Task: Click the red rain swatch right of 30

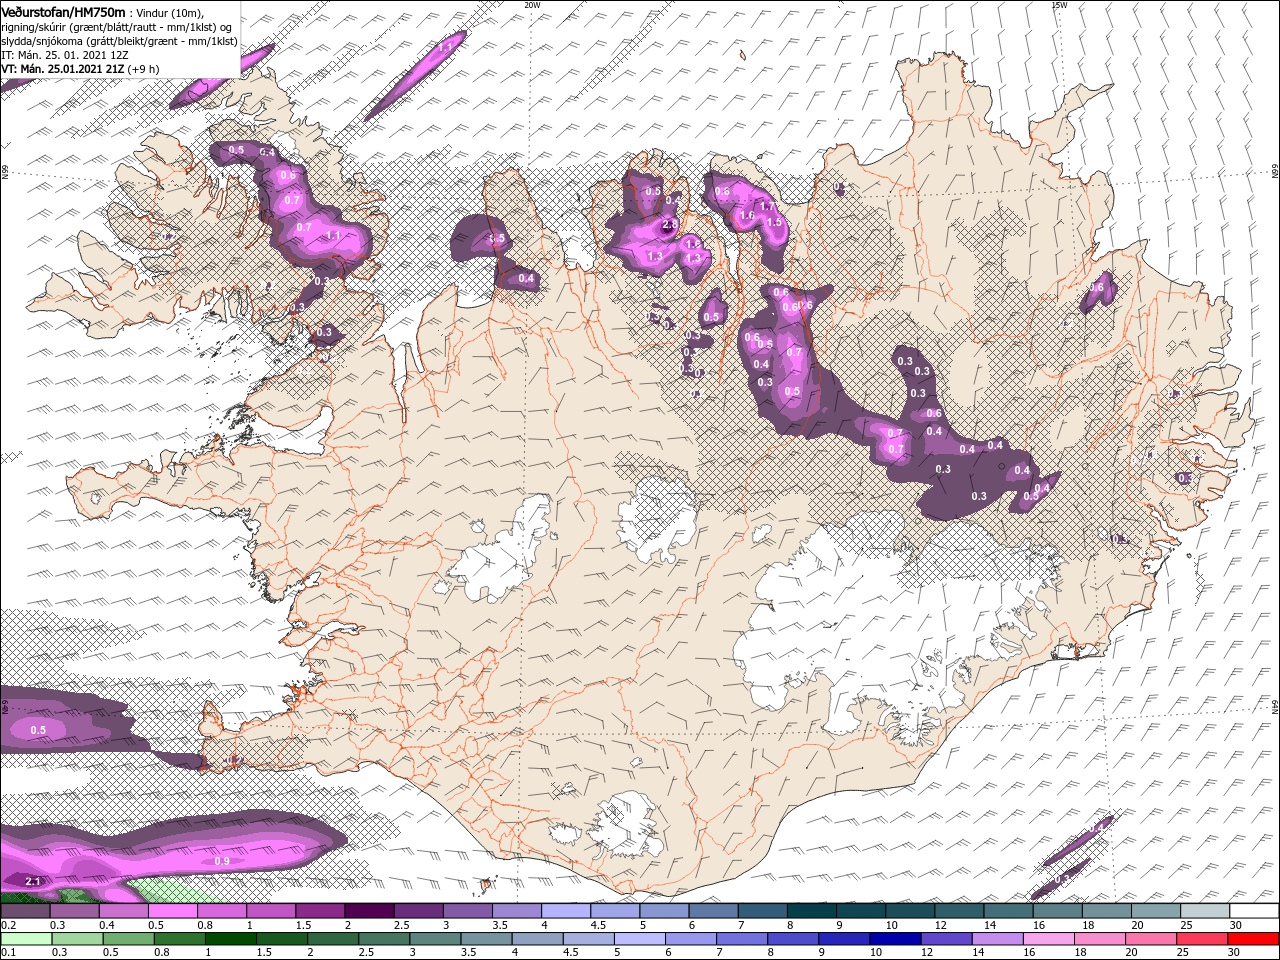Action: (x=1253, y=938)
